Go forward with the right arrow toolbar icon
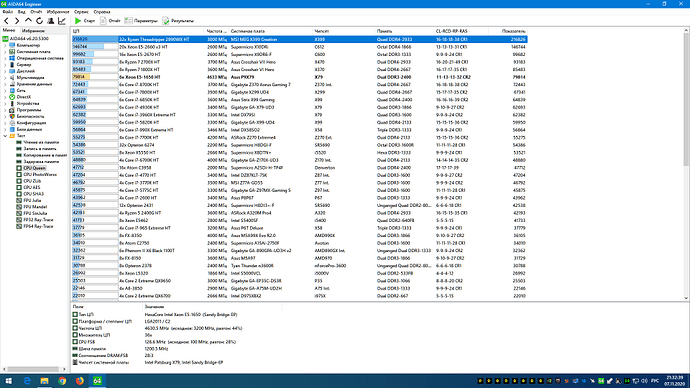Image resolution: width=690 pixels, height=388 pixels. (x=17, y=21)
